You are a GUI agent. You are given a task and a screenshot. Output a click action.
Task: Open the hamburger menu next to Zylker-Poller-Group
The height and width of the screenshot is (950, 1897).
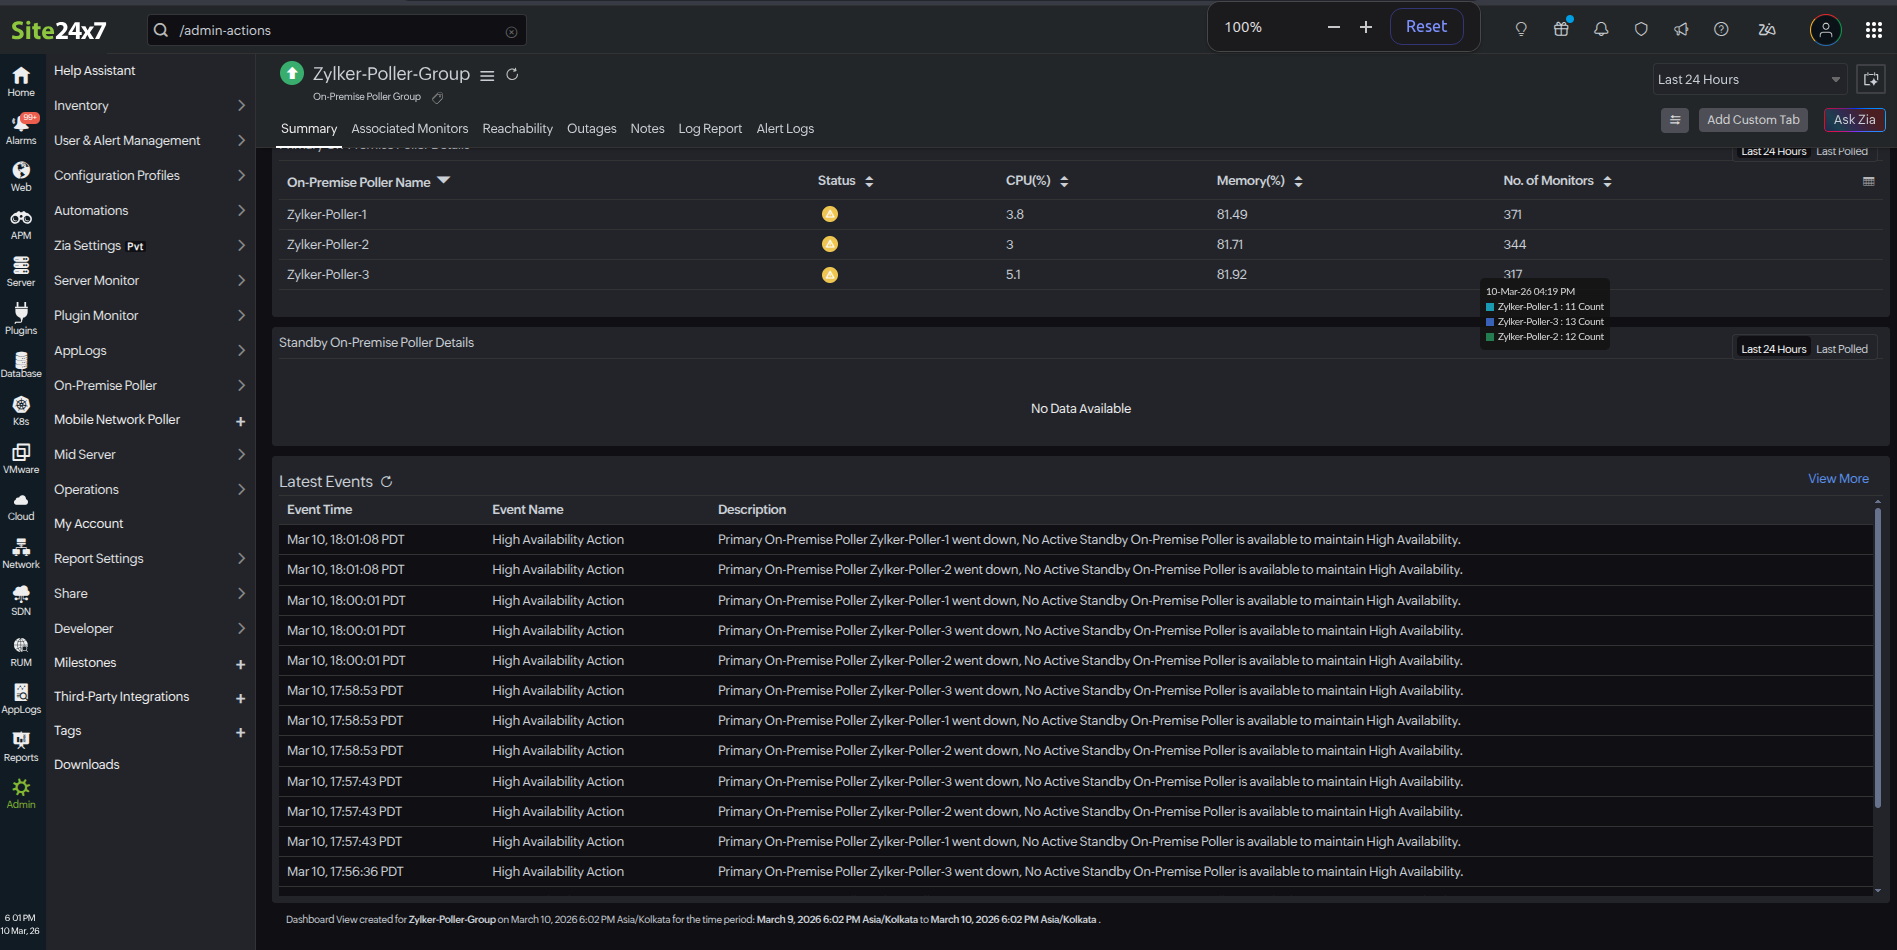click(x=487, y=76)
